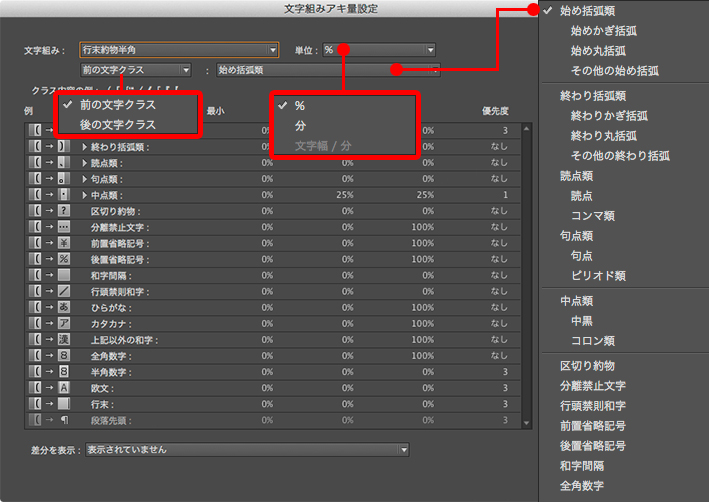
Task: Click the 漢 glyph icon in 上記以外の和字 row
Action: tap(64, 340)
